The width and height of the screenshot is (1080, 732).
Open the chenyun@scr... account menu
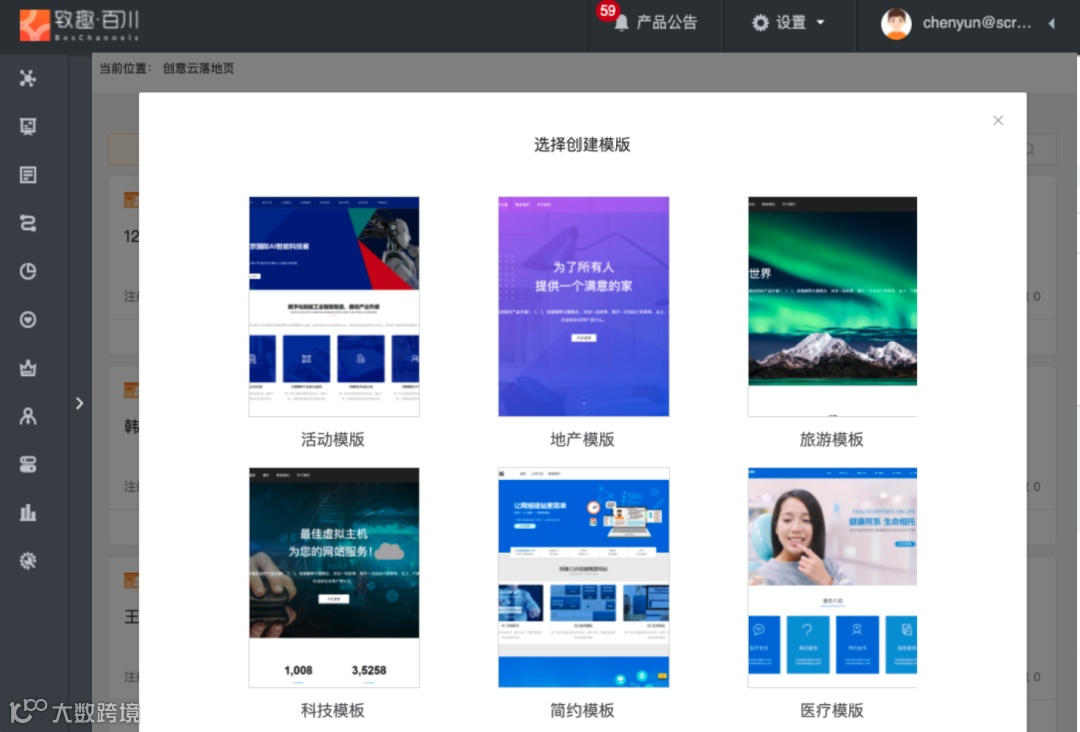point(977,23)
